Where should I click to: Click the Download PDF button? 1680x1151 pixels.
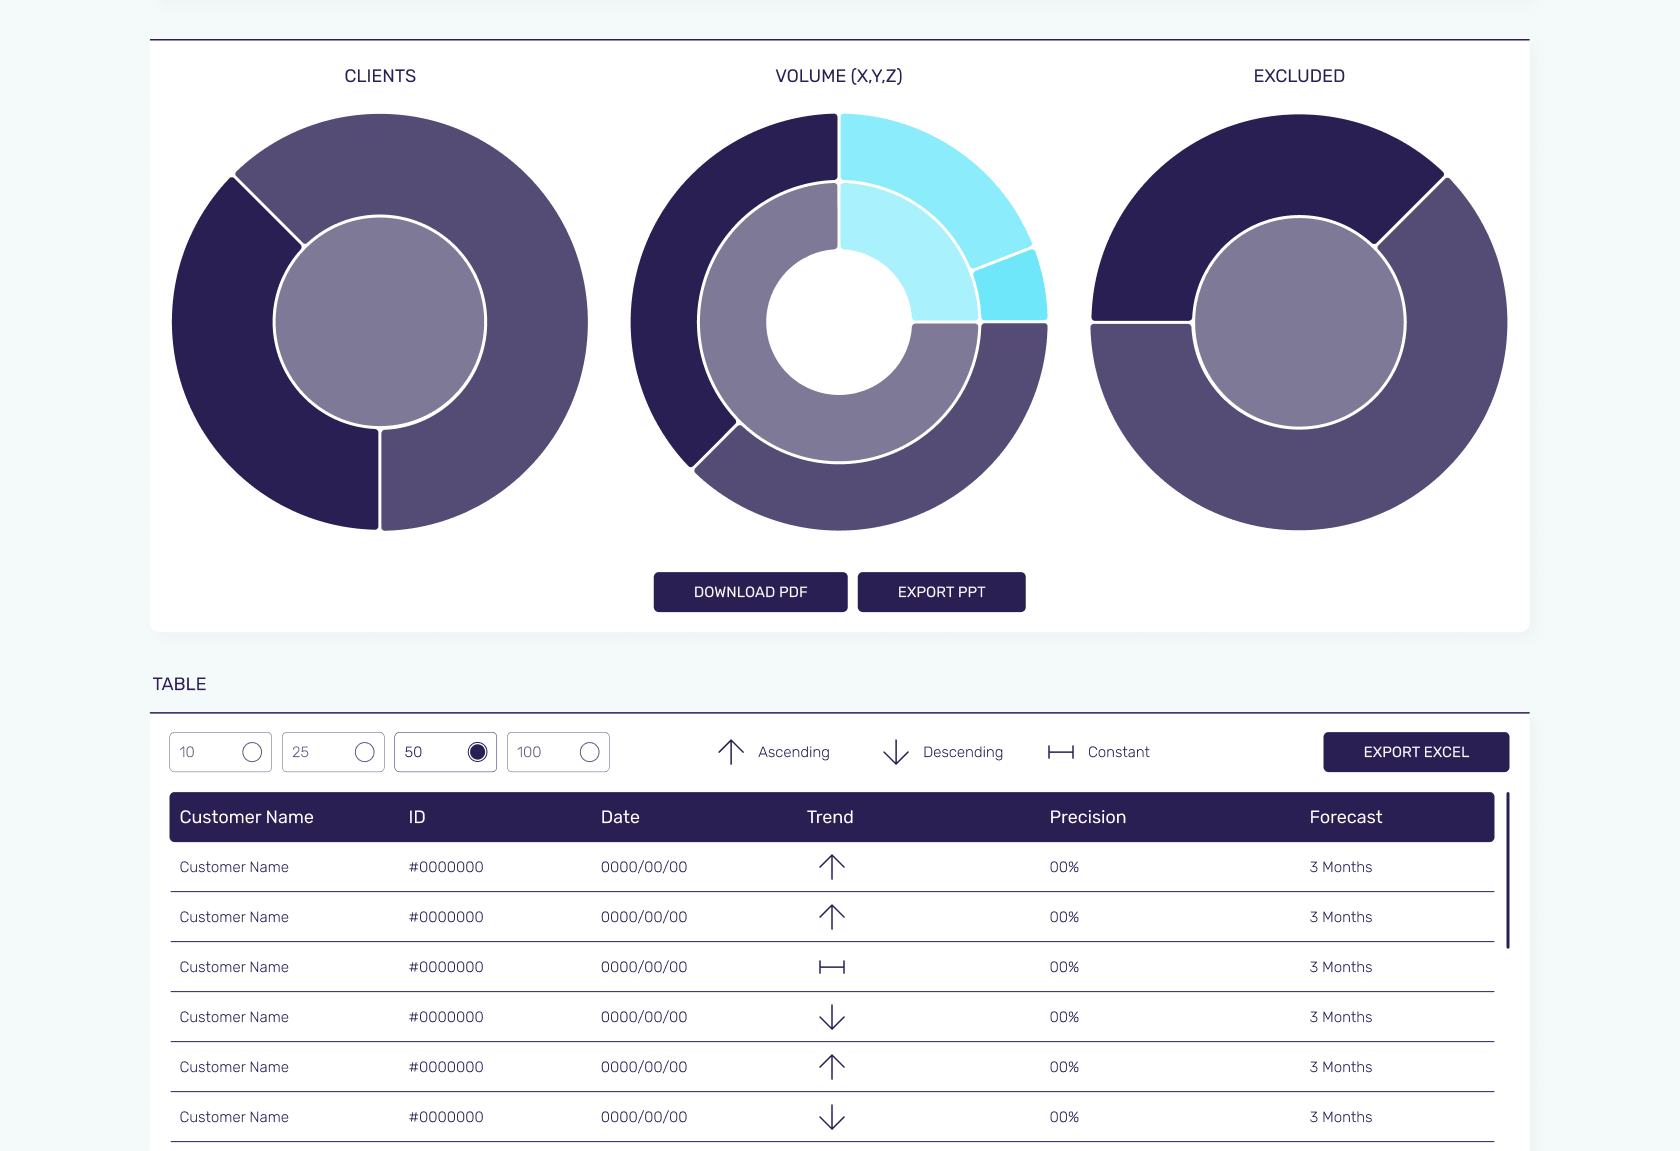750,592
